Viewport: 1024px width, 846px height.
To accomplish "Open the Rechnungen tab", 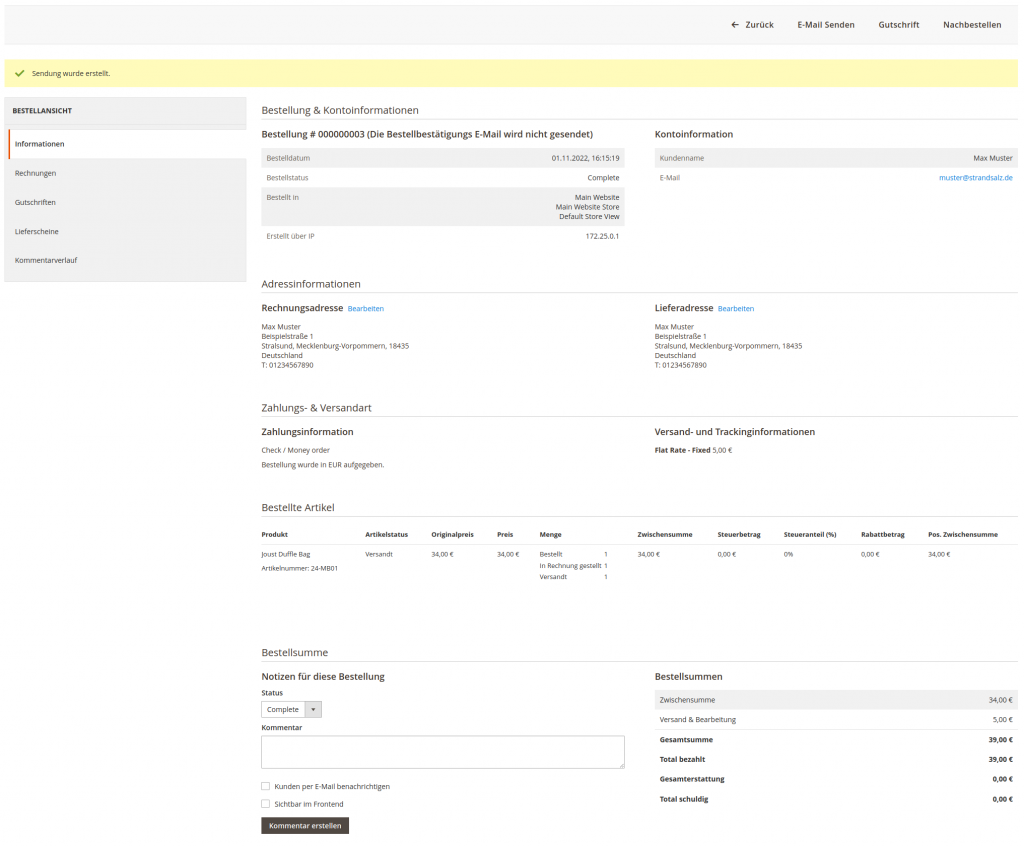I will [36, 173].
